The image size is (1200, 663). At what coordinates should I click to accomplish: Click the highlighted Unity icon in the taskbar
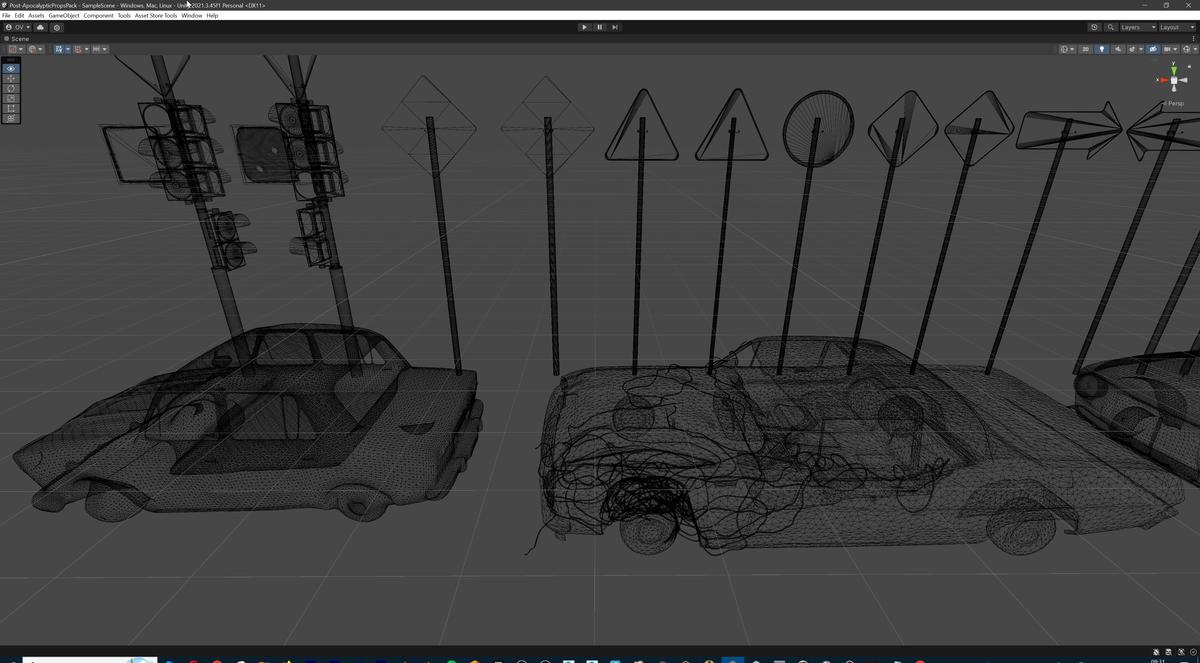click(732, 659)
